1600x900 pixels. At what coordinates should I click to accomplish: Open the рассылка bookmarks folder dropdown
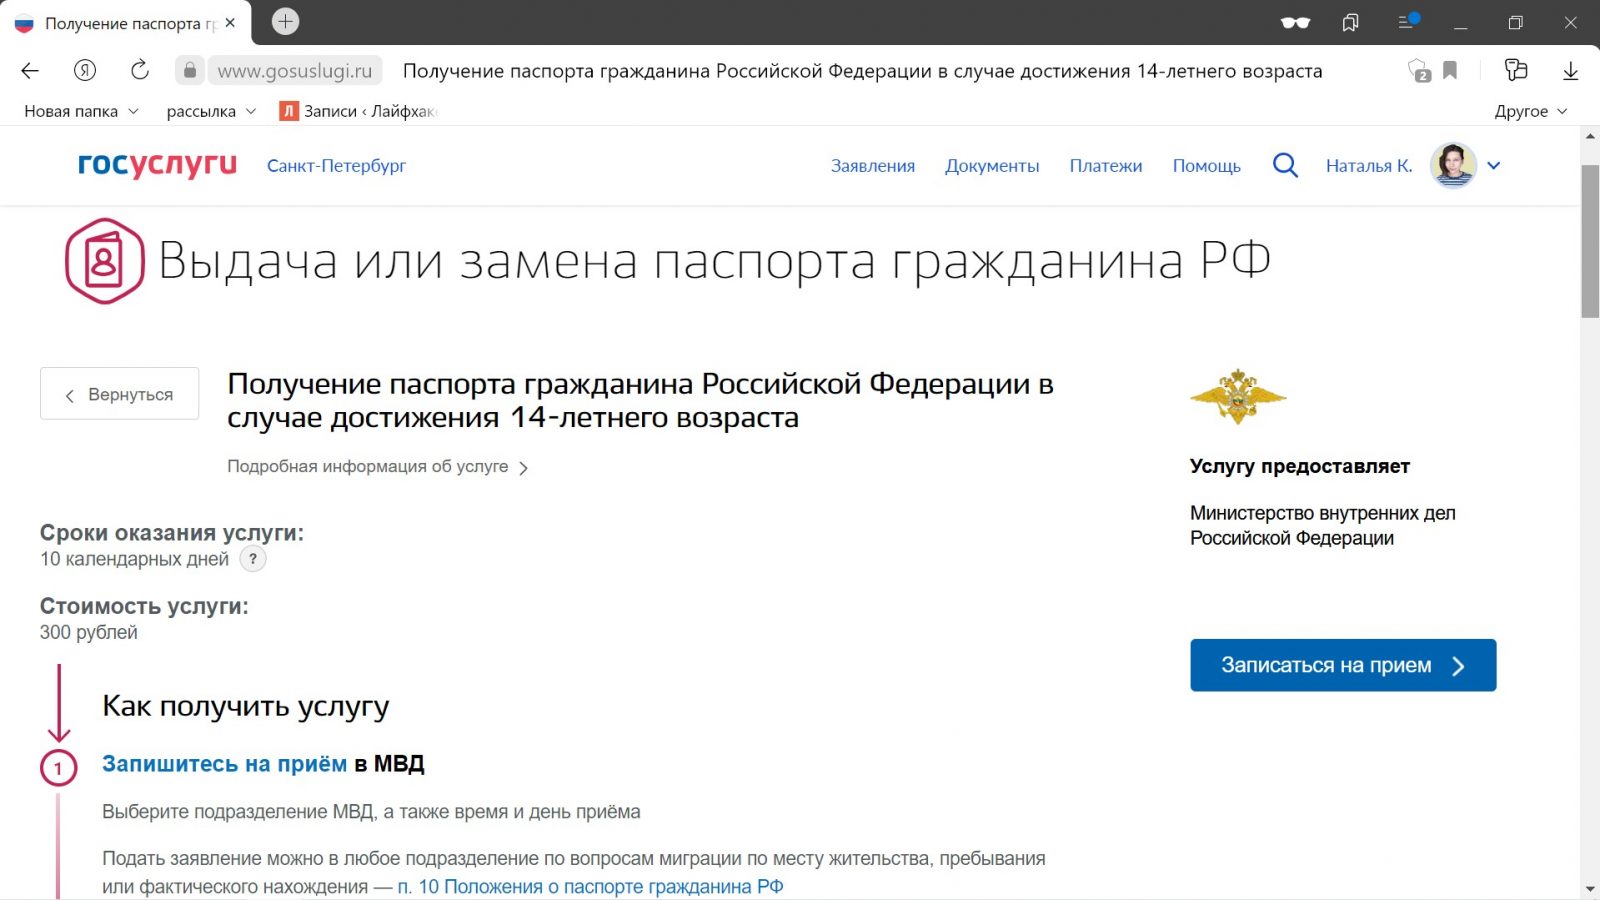coord(211,111)
